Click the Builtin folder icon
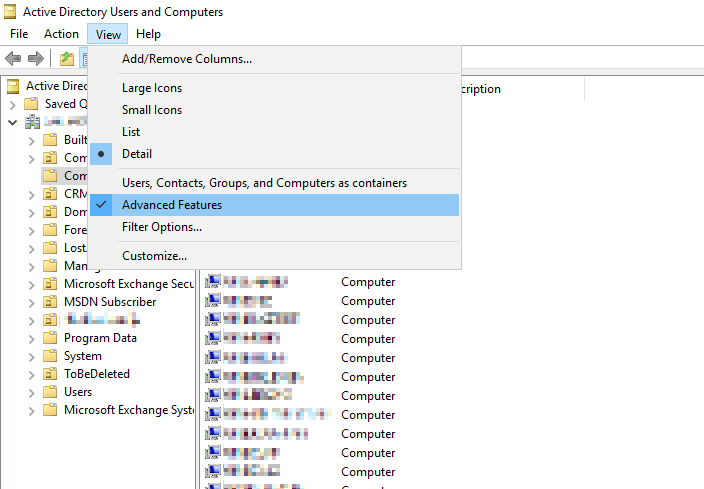Image resolution: width=704 pixels, height=489 pixels. coord(50,140)
